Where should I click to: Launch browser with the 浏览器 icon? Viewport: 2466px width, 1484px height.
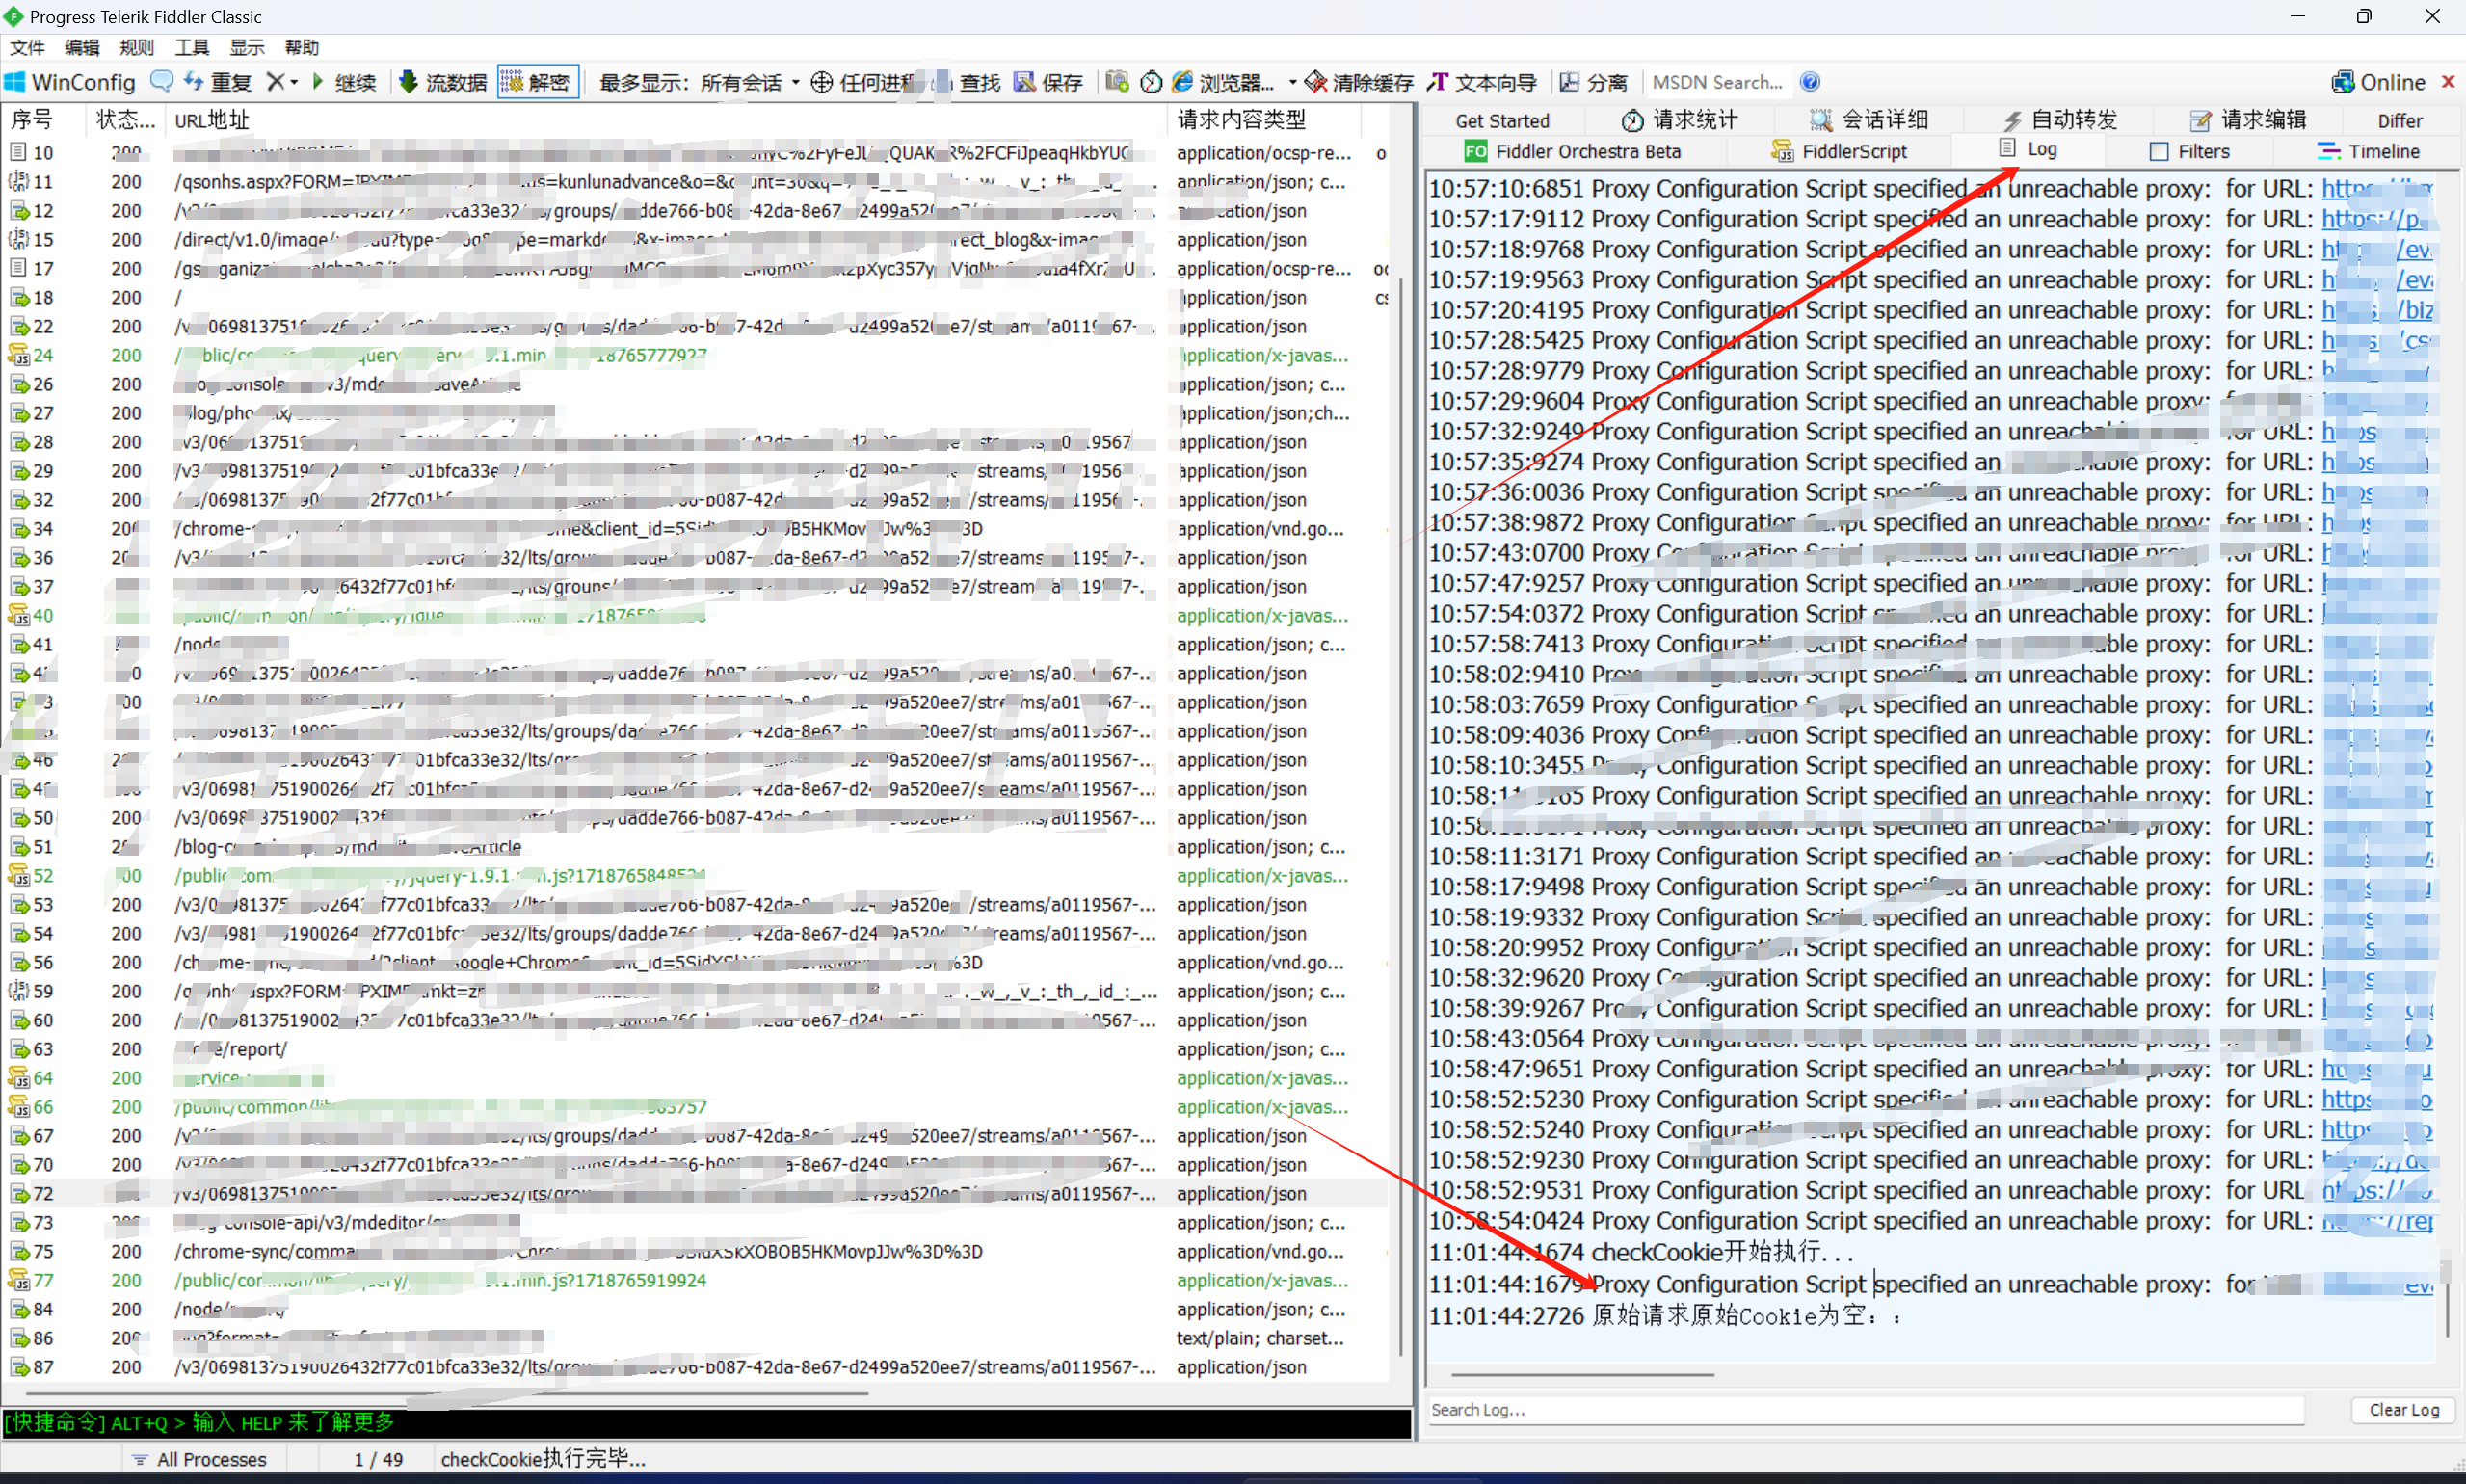point(1183,82)
